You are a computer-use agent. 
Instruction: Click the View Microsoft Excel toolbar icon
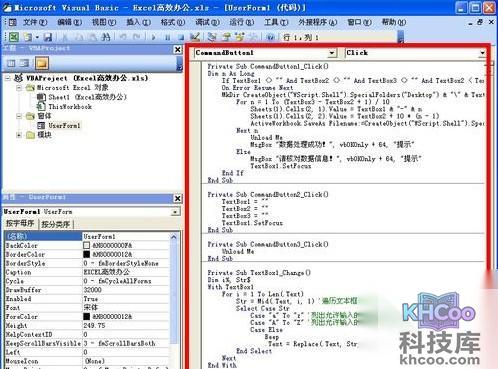click(x=14, y=37)
